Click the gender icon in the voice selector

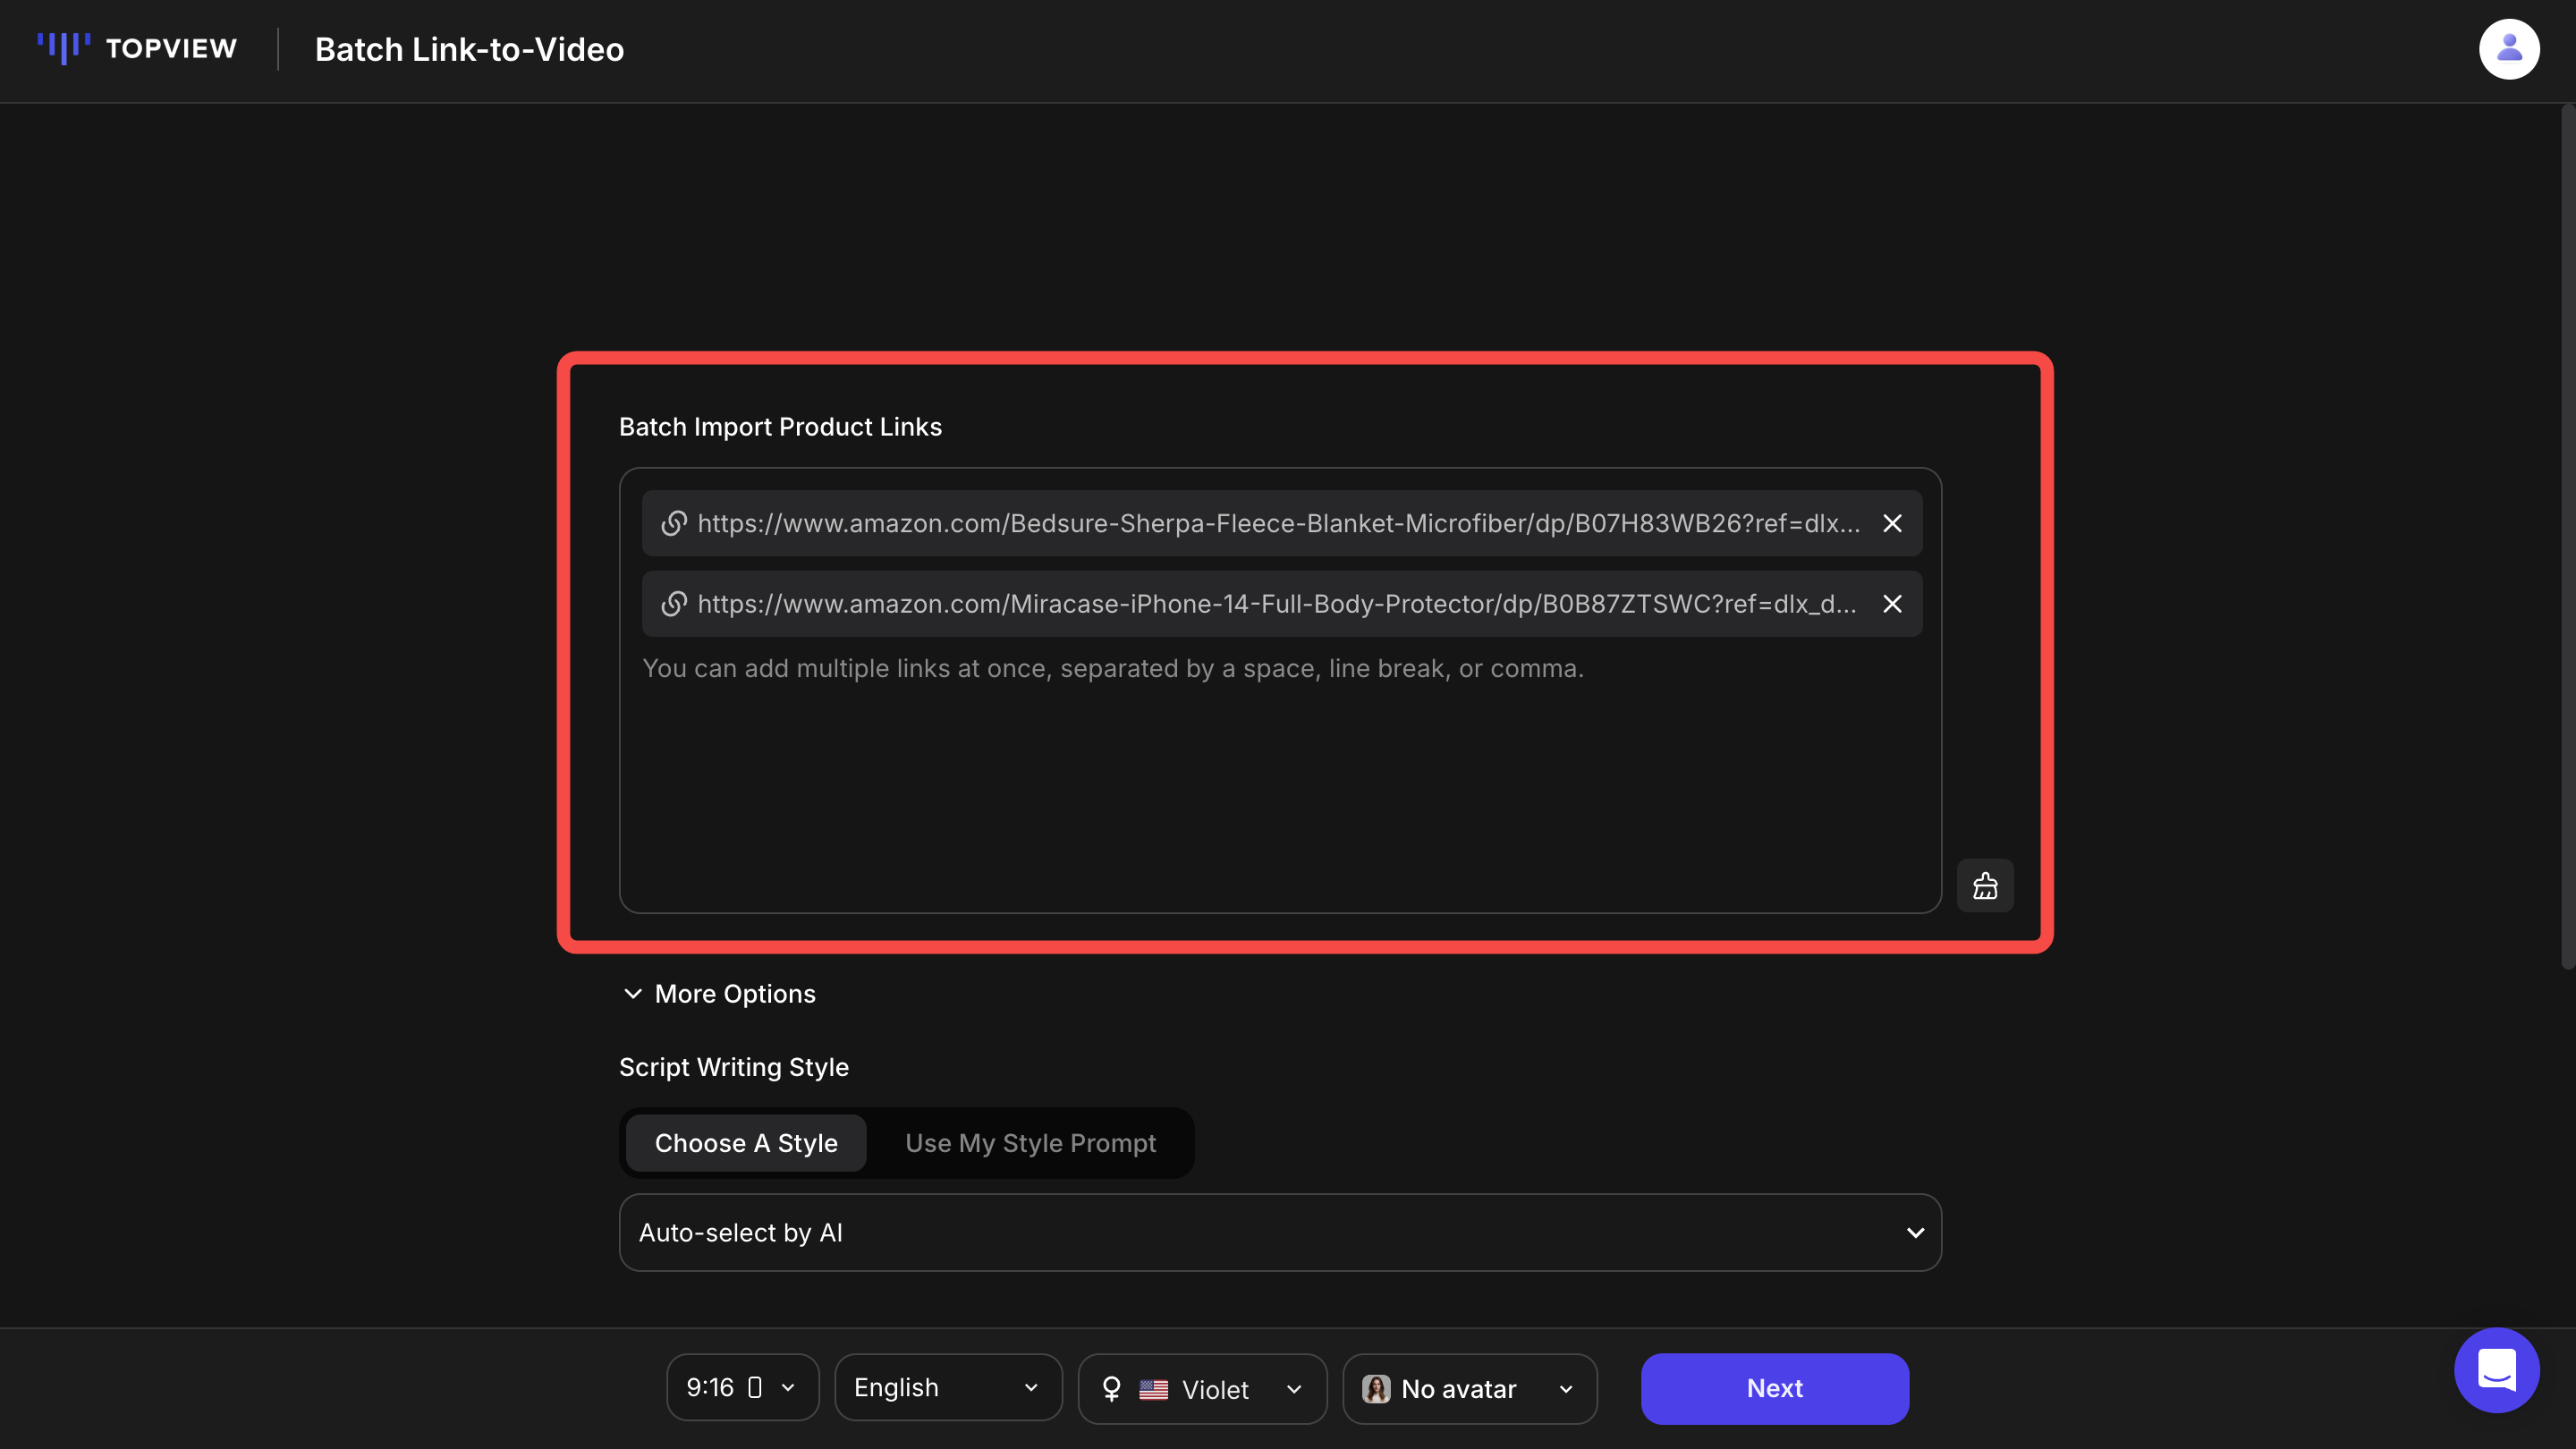(1113, 1388)
